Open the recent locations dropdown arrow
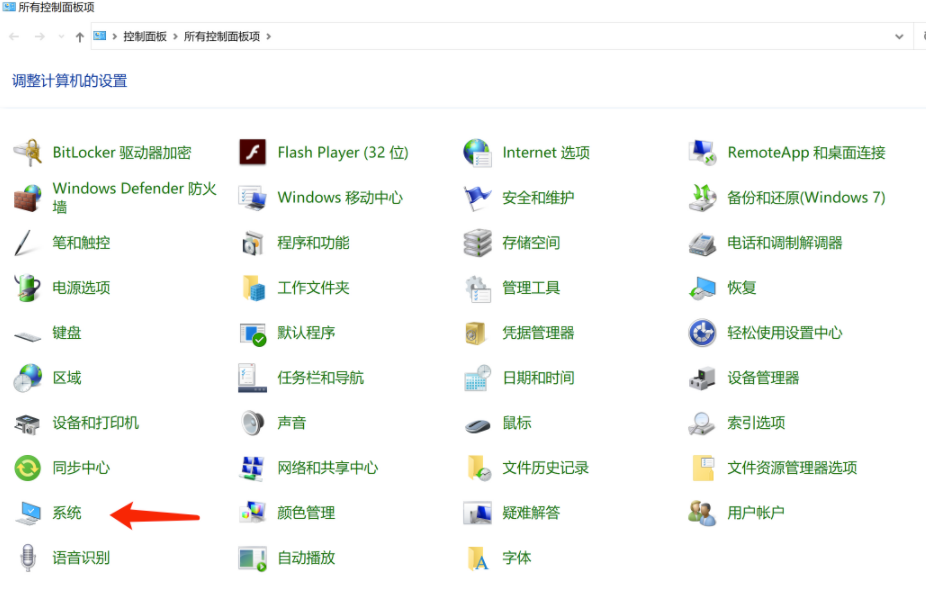 pyautogui.click(x=61, y=37)
